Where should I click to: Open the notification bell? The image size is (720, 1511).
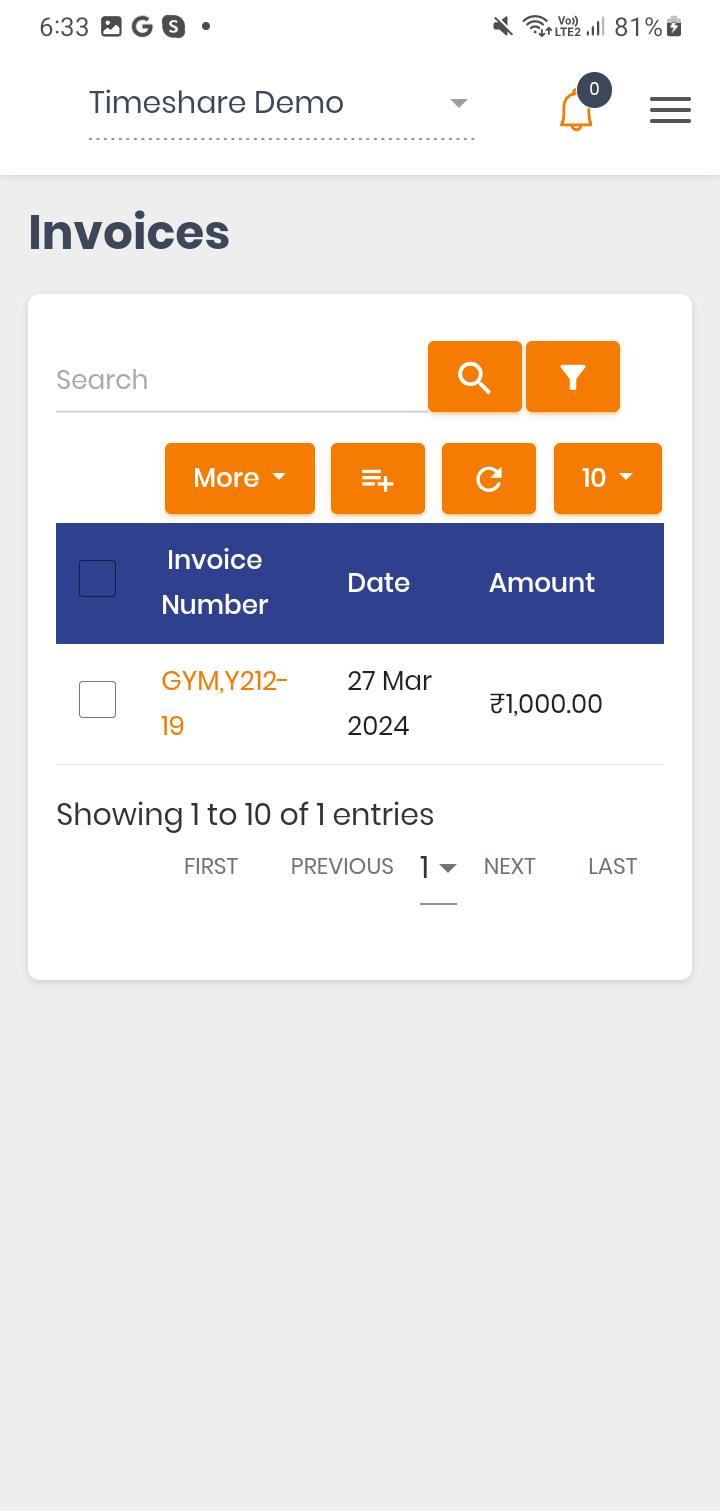tap(576, 110)
